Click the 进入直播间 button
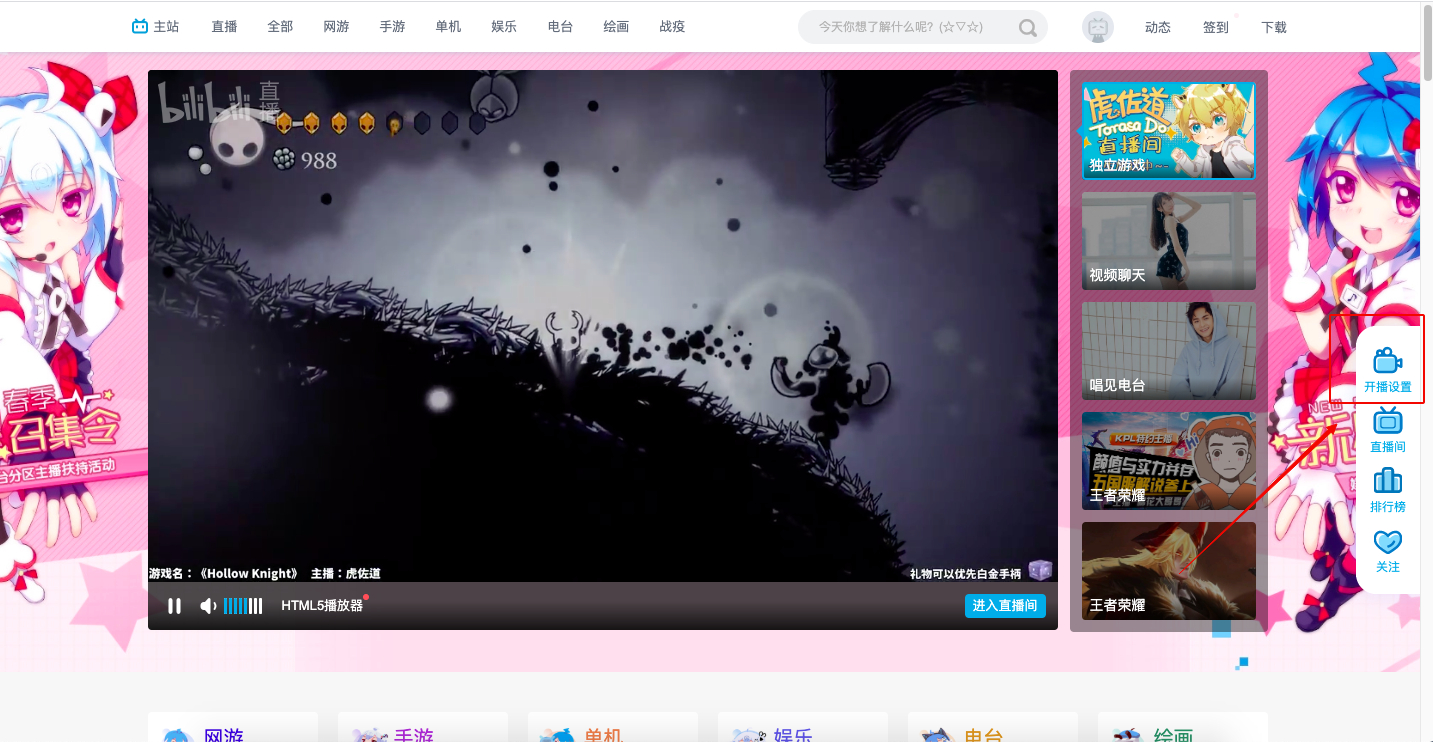Image resolution: width=1433 pixels, height=742 pixels. (x=1005, y=605)
